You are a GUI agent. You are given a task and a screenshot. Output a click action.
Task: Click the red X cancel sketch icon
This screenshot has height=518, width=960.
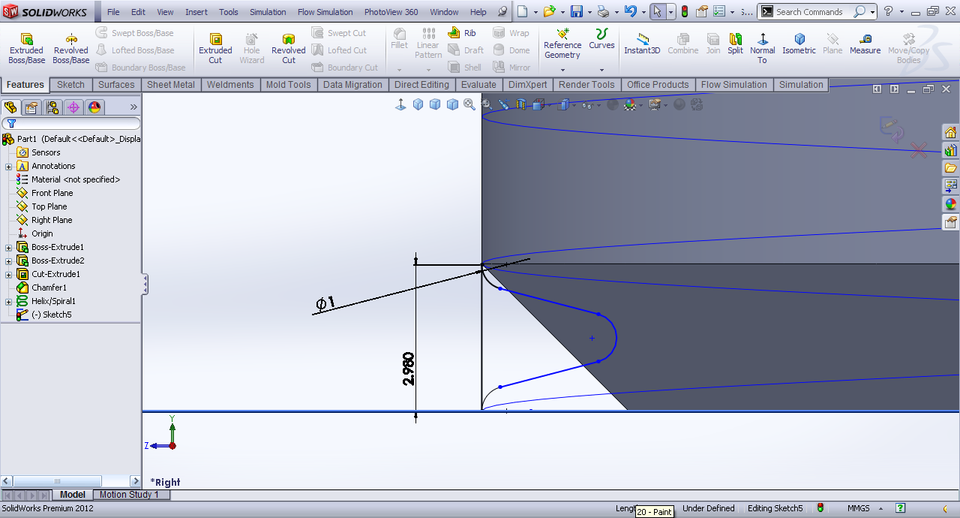[x=918, y=150]
